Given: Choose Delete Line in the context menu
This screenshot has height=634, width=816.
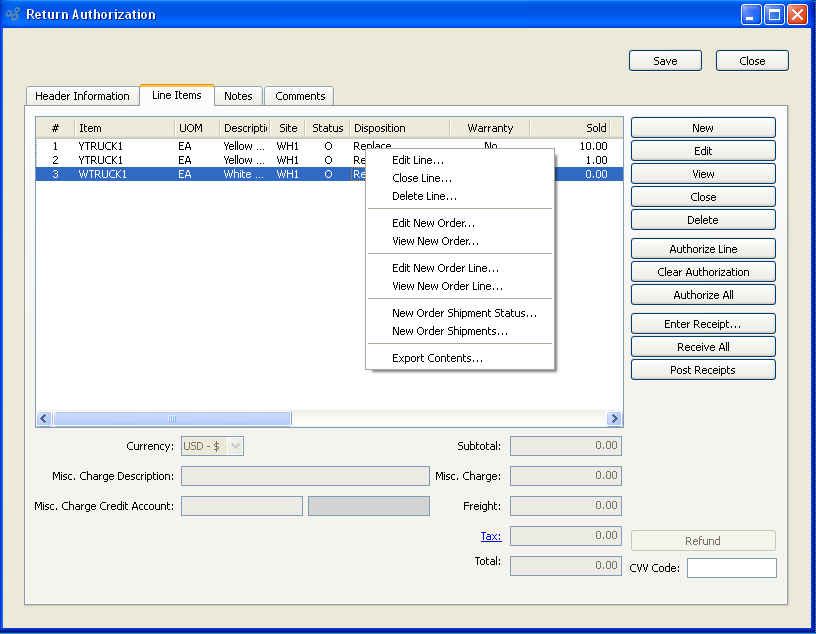Looking at the screenshot, I should pos(424,196).
